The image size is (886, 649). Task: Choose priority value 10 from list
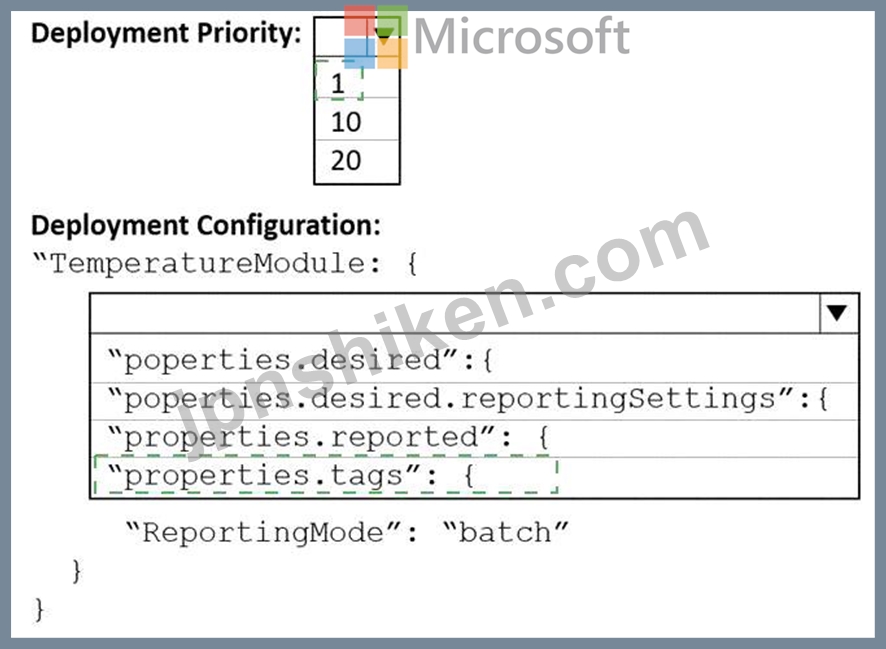pos(357,121)
